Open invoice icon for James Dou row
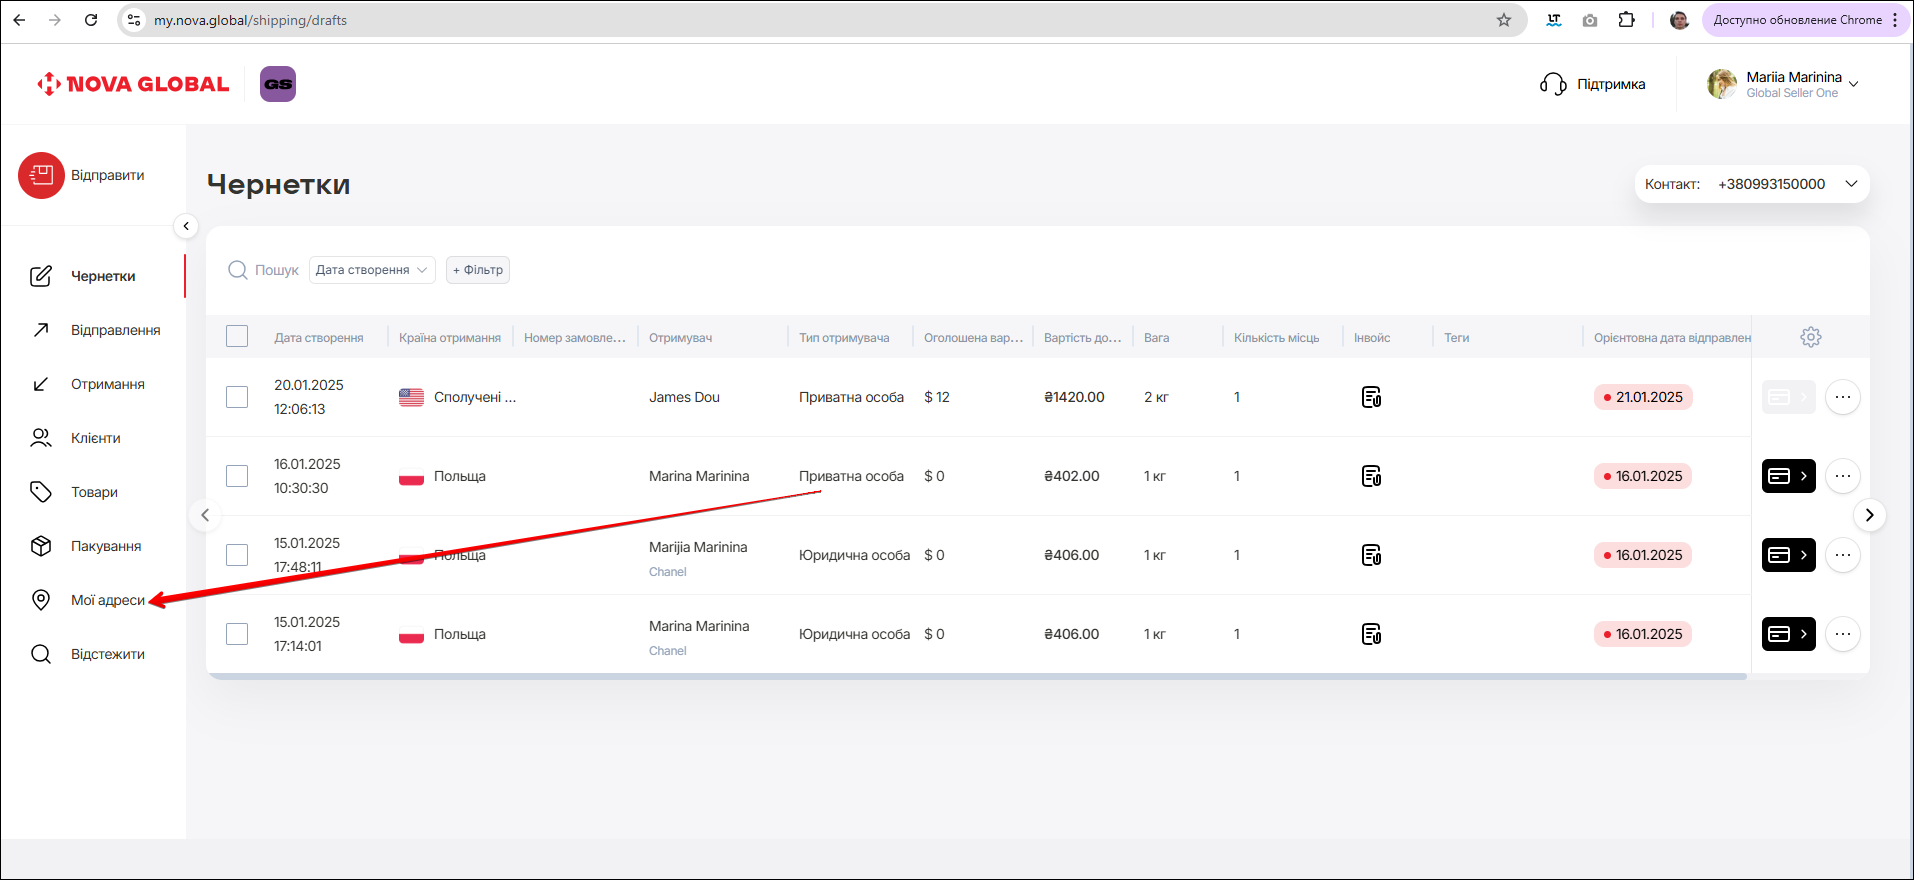This screenshot has height=880, width=1914. coord(1371,397)
